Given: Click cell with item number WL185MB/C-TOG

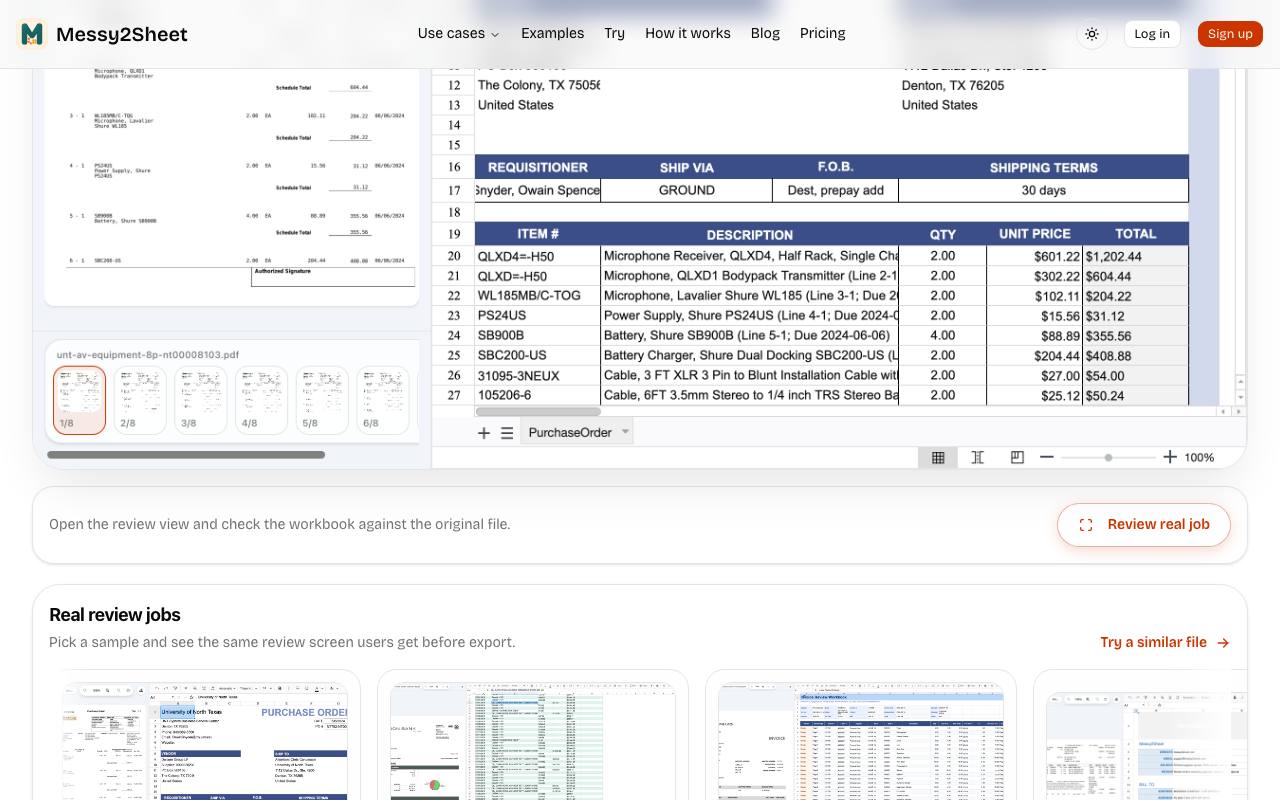Looking at the screenshot, I should click(538, 296).
